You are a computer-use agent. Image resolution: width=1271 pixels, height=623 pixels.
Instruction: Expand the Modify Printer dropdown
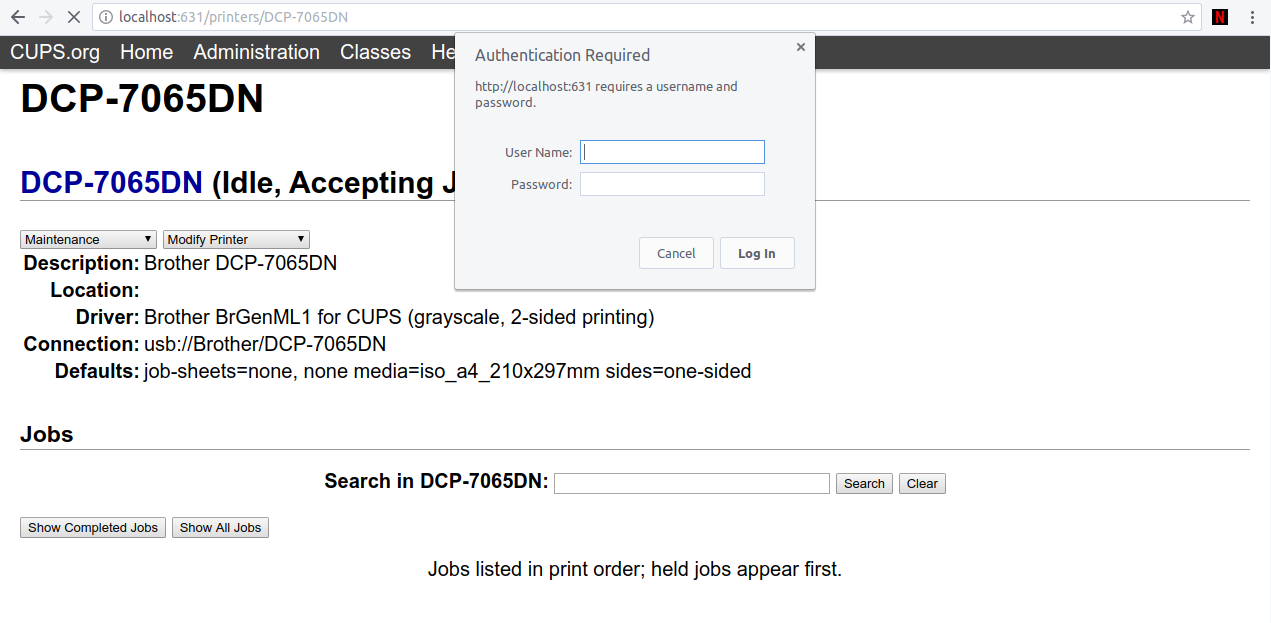click(x=236, y=239)
